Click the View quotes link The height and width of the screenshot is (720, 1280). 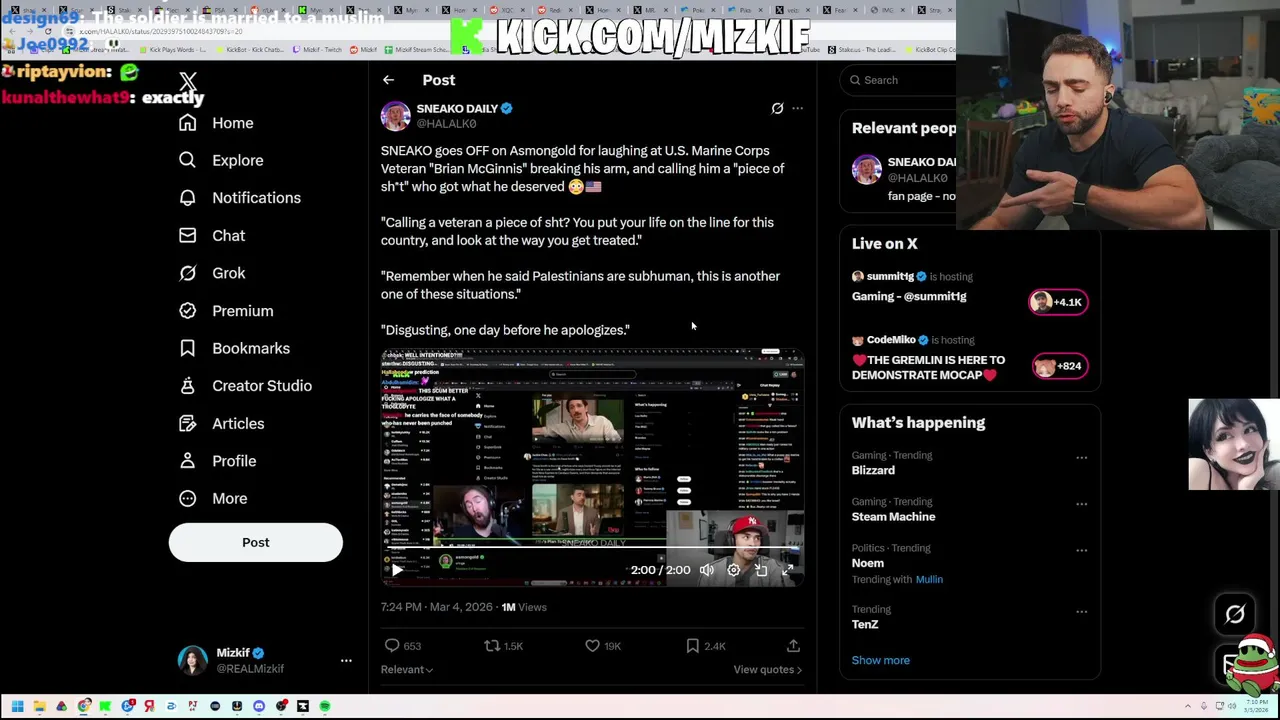point(767,670)
